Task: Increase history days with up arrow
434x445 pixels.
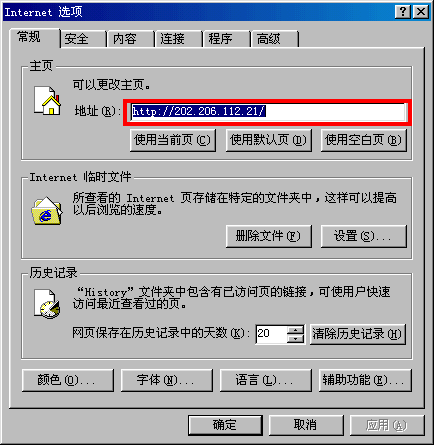Action: [x=296, y=330]
